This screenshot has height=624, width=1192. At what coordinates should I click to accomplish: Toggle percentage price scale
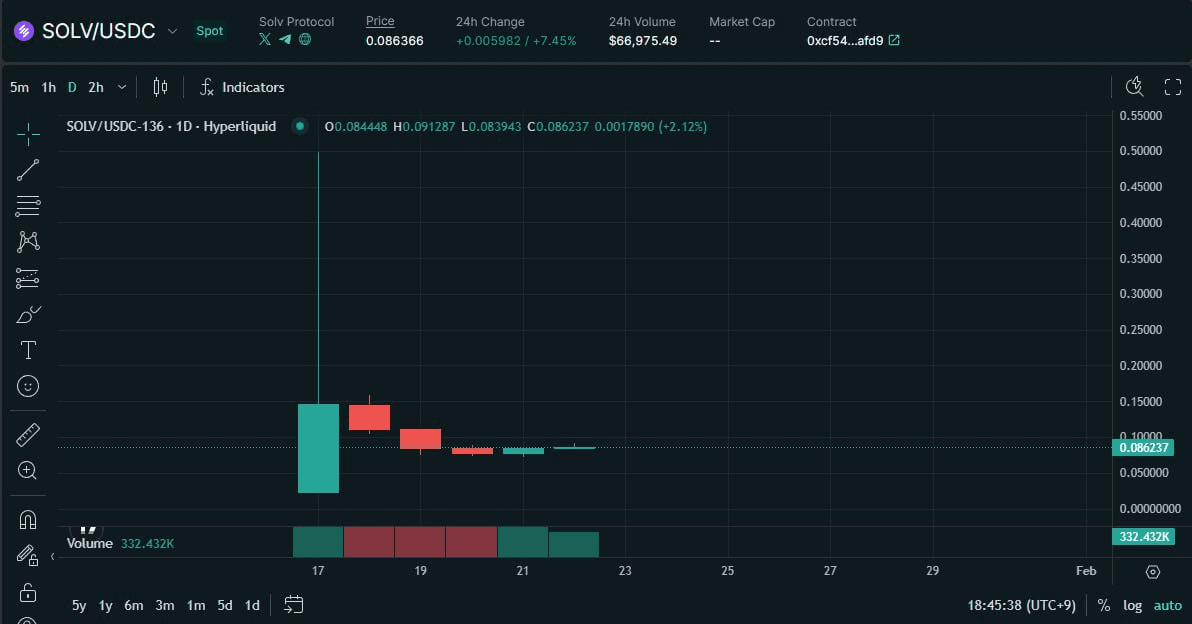click(1104, 606)
